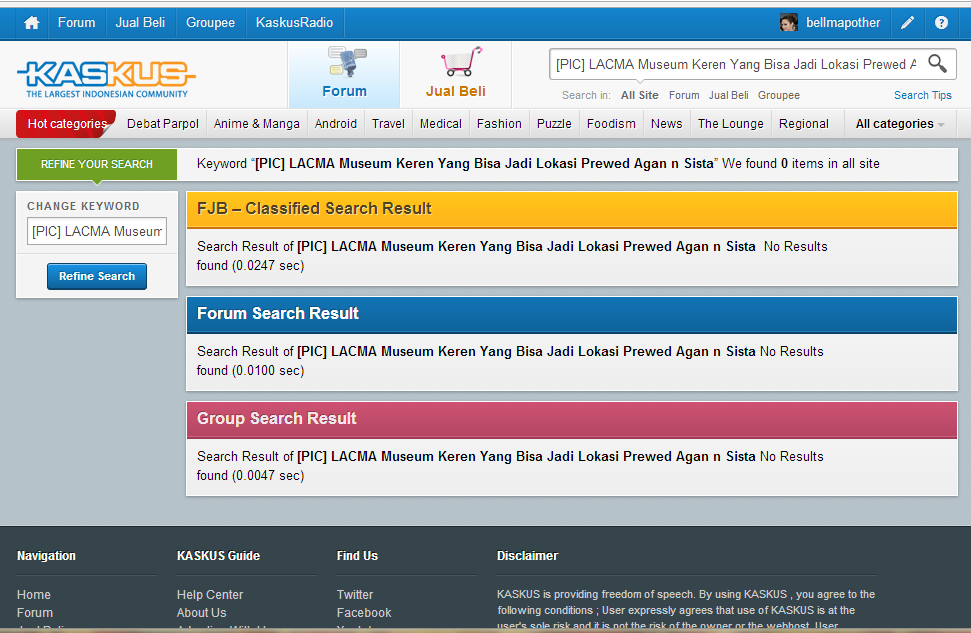Open Medical category

[x=440, y=124]
